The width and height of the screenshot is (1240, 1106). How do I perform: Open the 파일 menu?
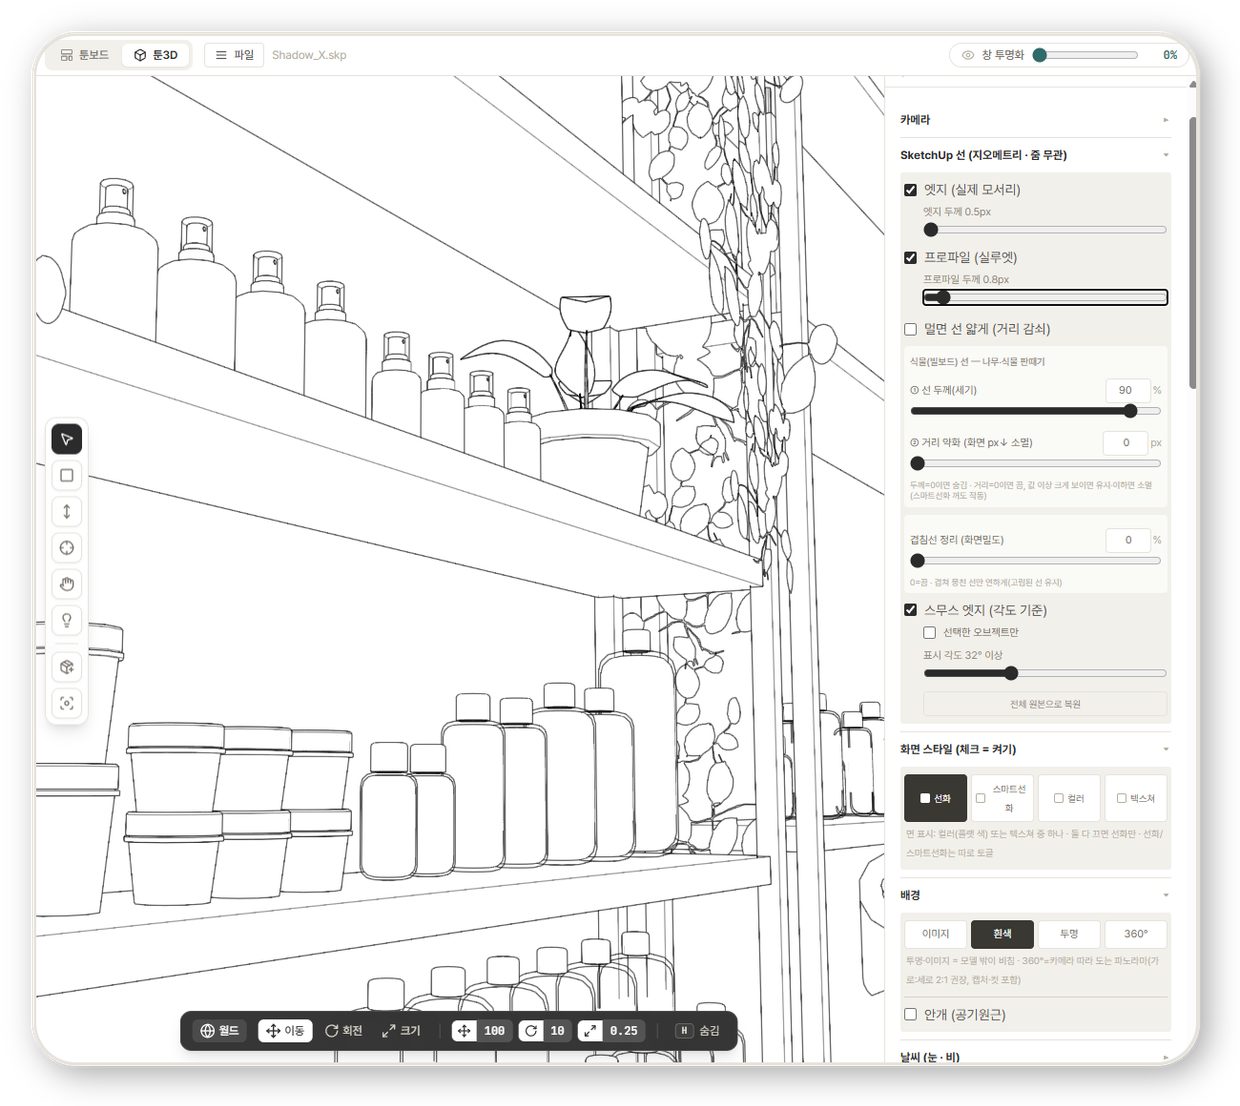pyautogui.click(x=235, y=55)
